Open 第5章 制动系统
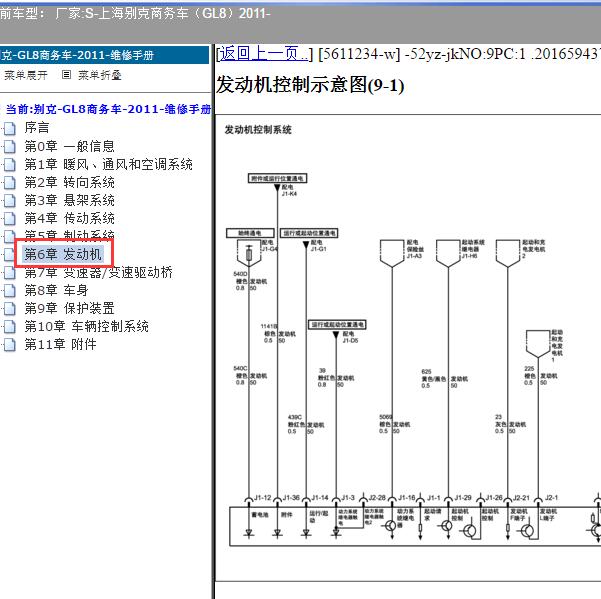Screen dimensions: 601x599 (69, 235)
